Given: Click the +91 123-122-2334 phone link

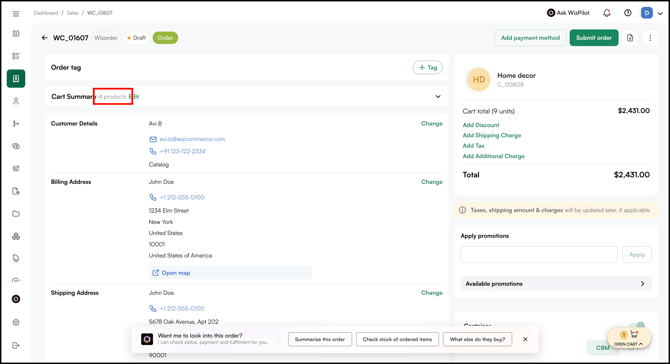Looking at the screenshot, I should tap(182, 151).
